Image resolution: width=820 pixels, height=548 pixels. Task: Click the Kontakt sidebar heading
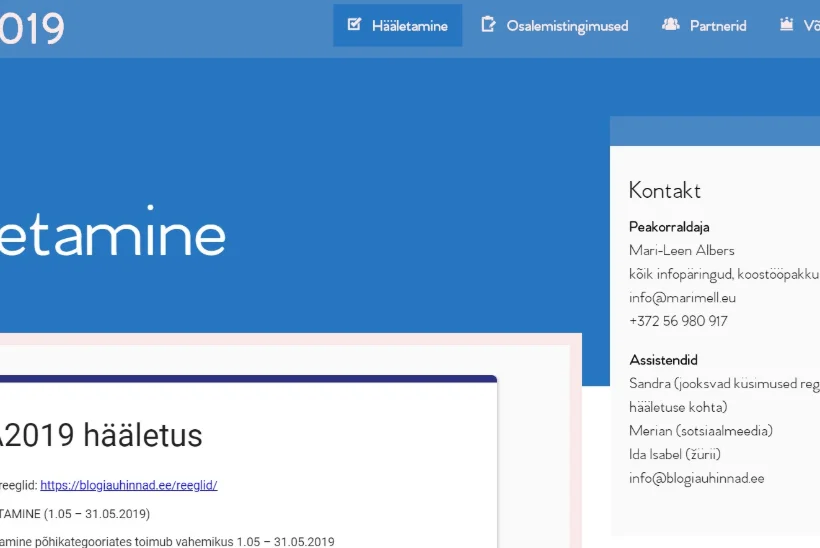click(665, 190)
